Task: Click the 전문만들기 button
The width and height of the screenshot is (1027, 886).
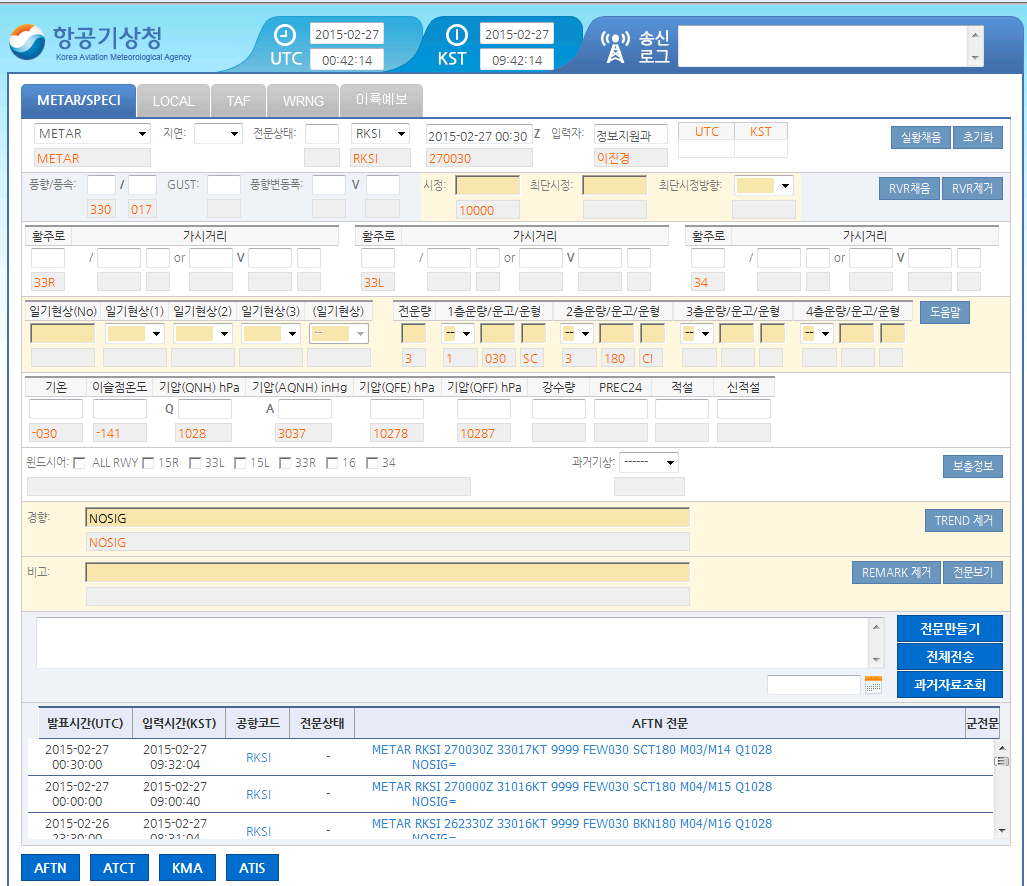Action: pyautogui.click(x=950, y=629)
